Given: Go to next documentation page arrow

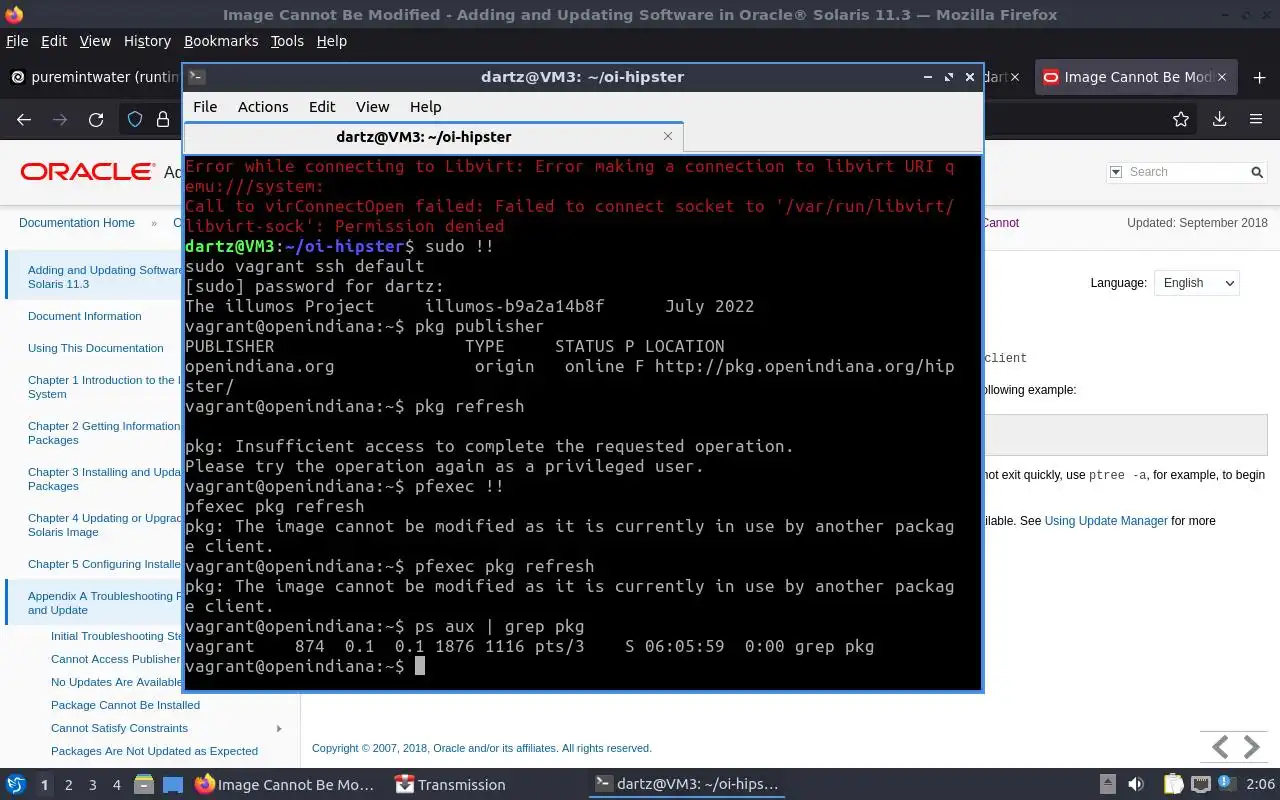Looking at the screenshot, I should pos(1252,747).
